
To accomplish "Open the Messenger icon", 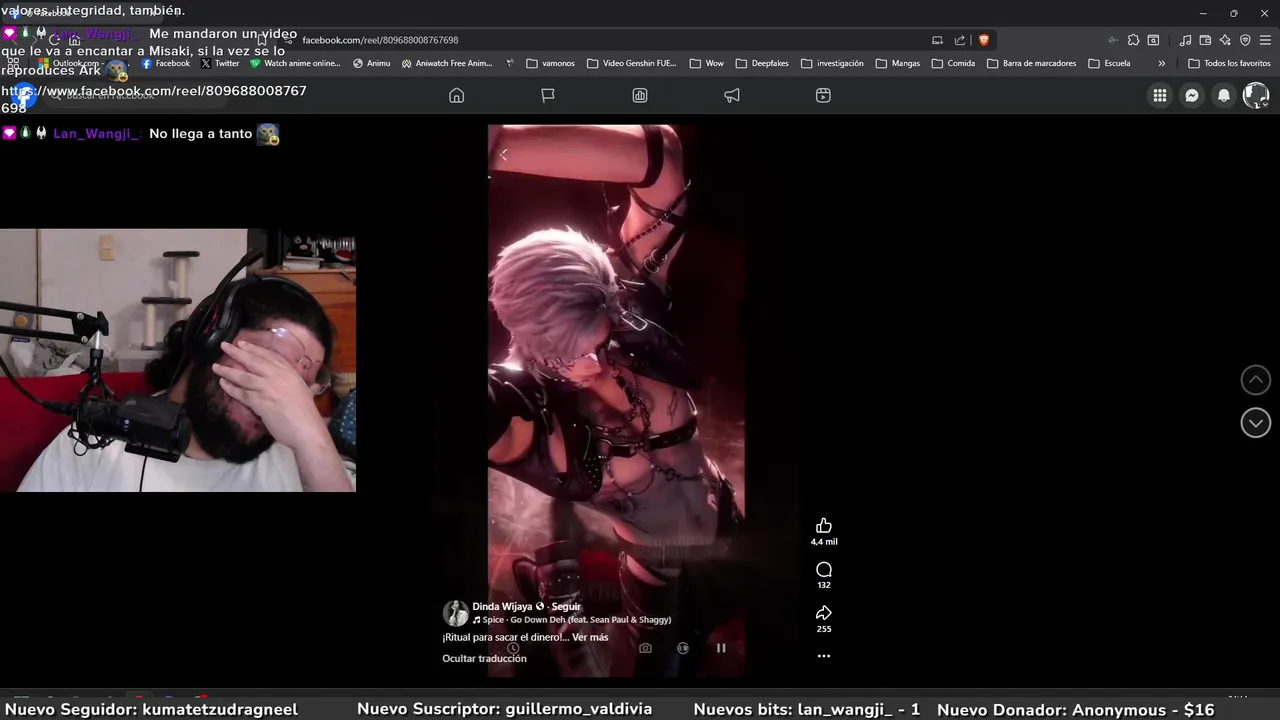I will tap(1192, 95).
